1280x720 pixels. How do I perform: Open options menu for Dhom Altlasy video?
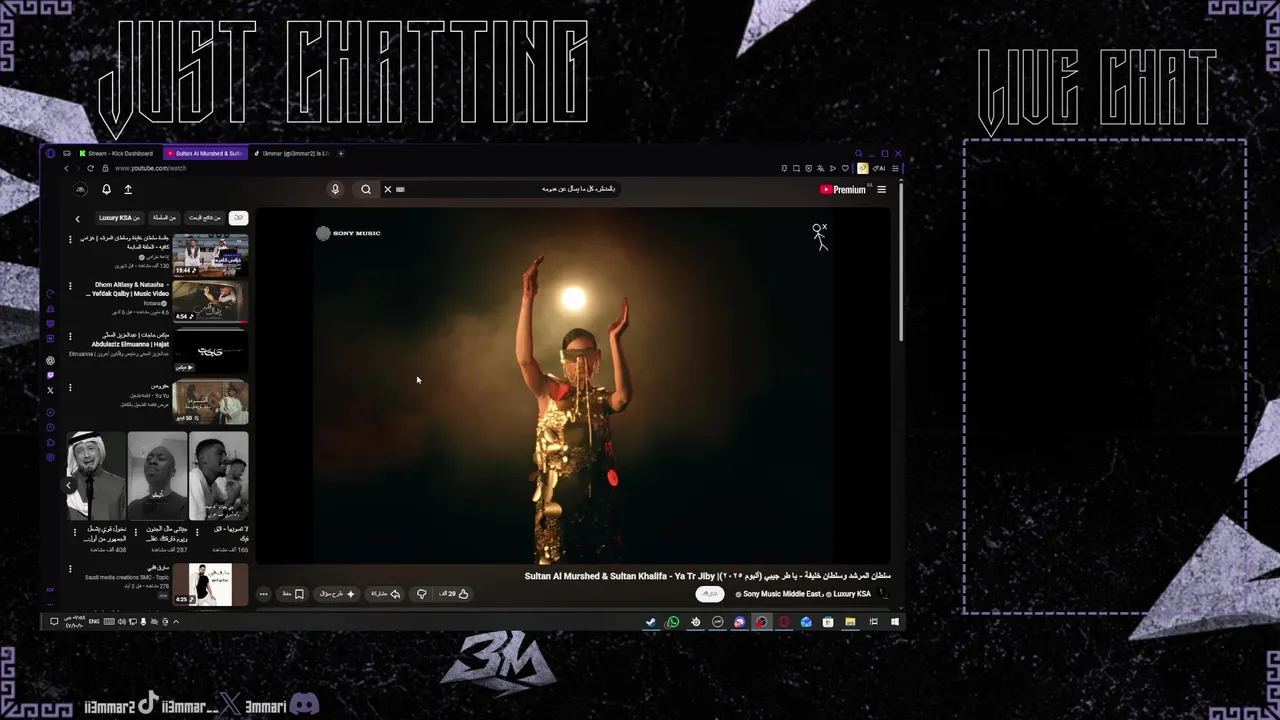coord(70,286)
